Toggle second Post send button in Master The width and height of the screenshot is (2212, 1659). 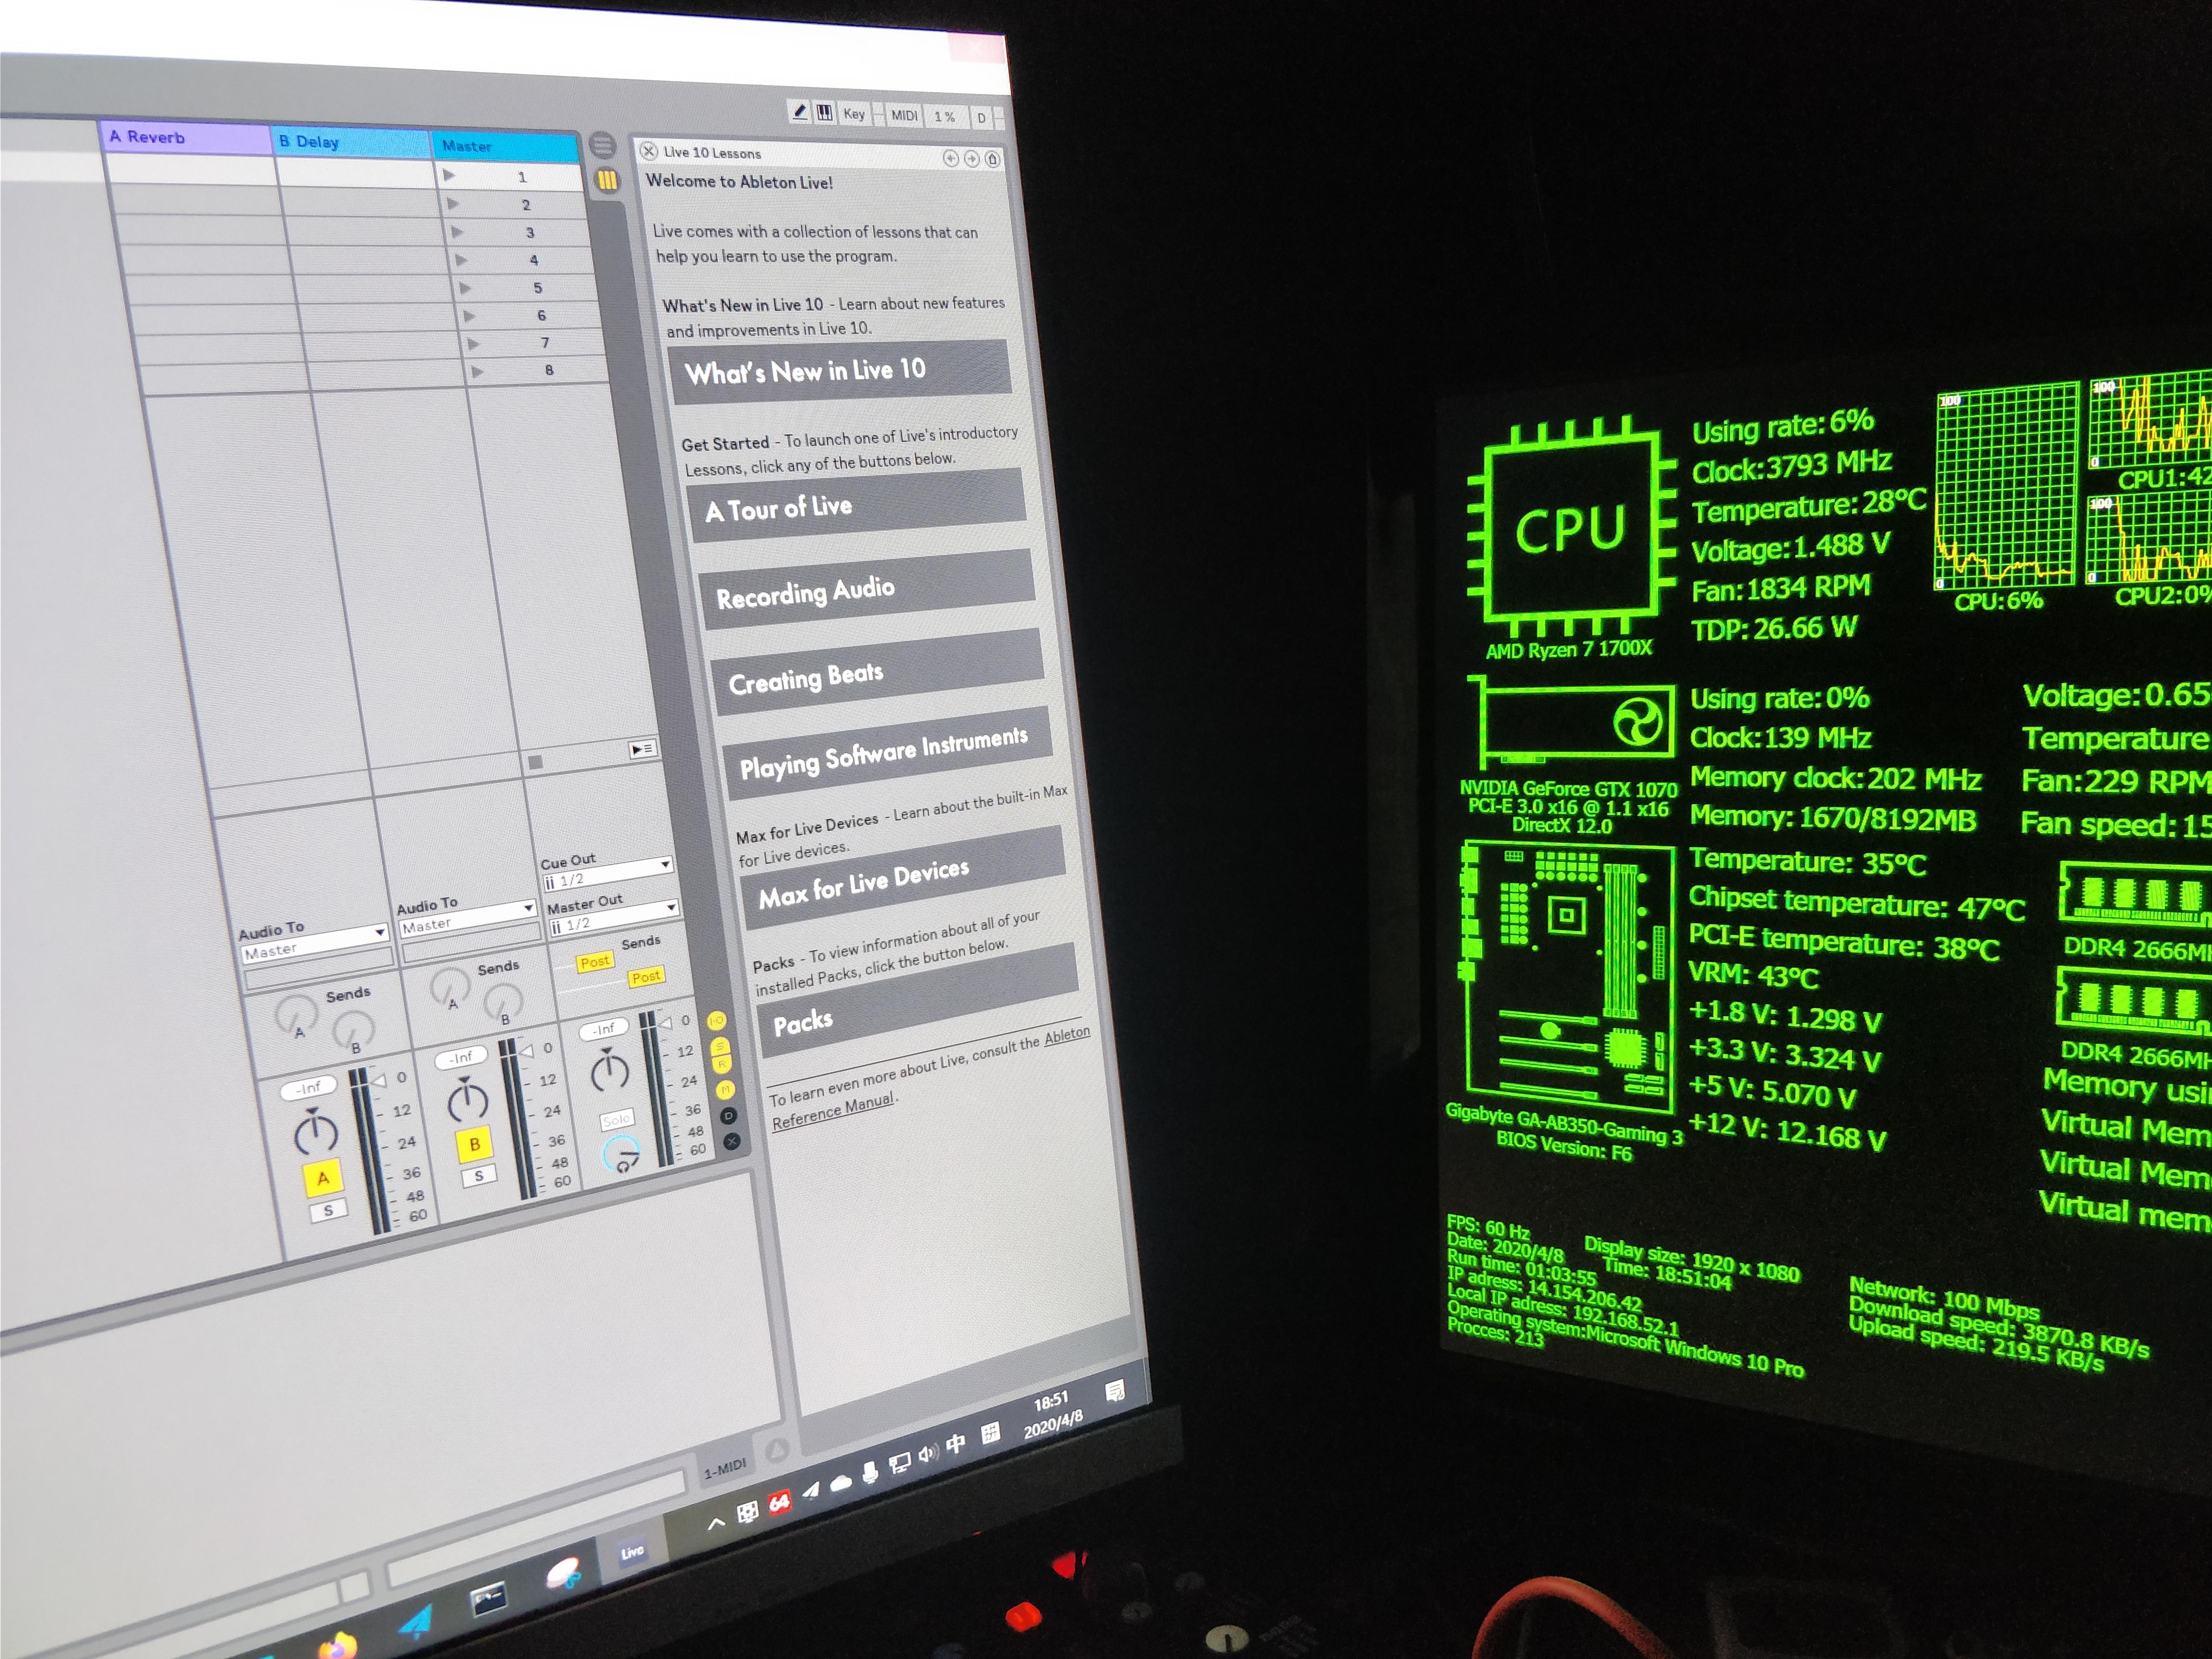pos(646,976)
